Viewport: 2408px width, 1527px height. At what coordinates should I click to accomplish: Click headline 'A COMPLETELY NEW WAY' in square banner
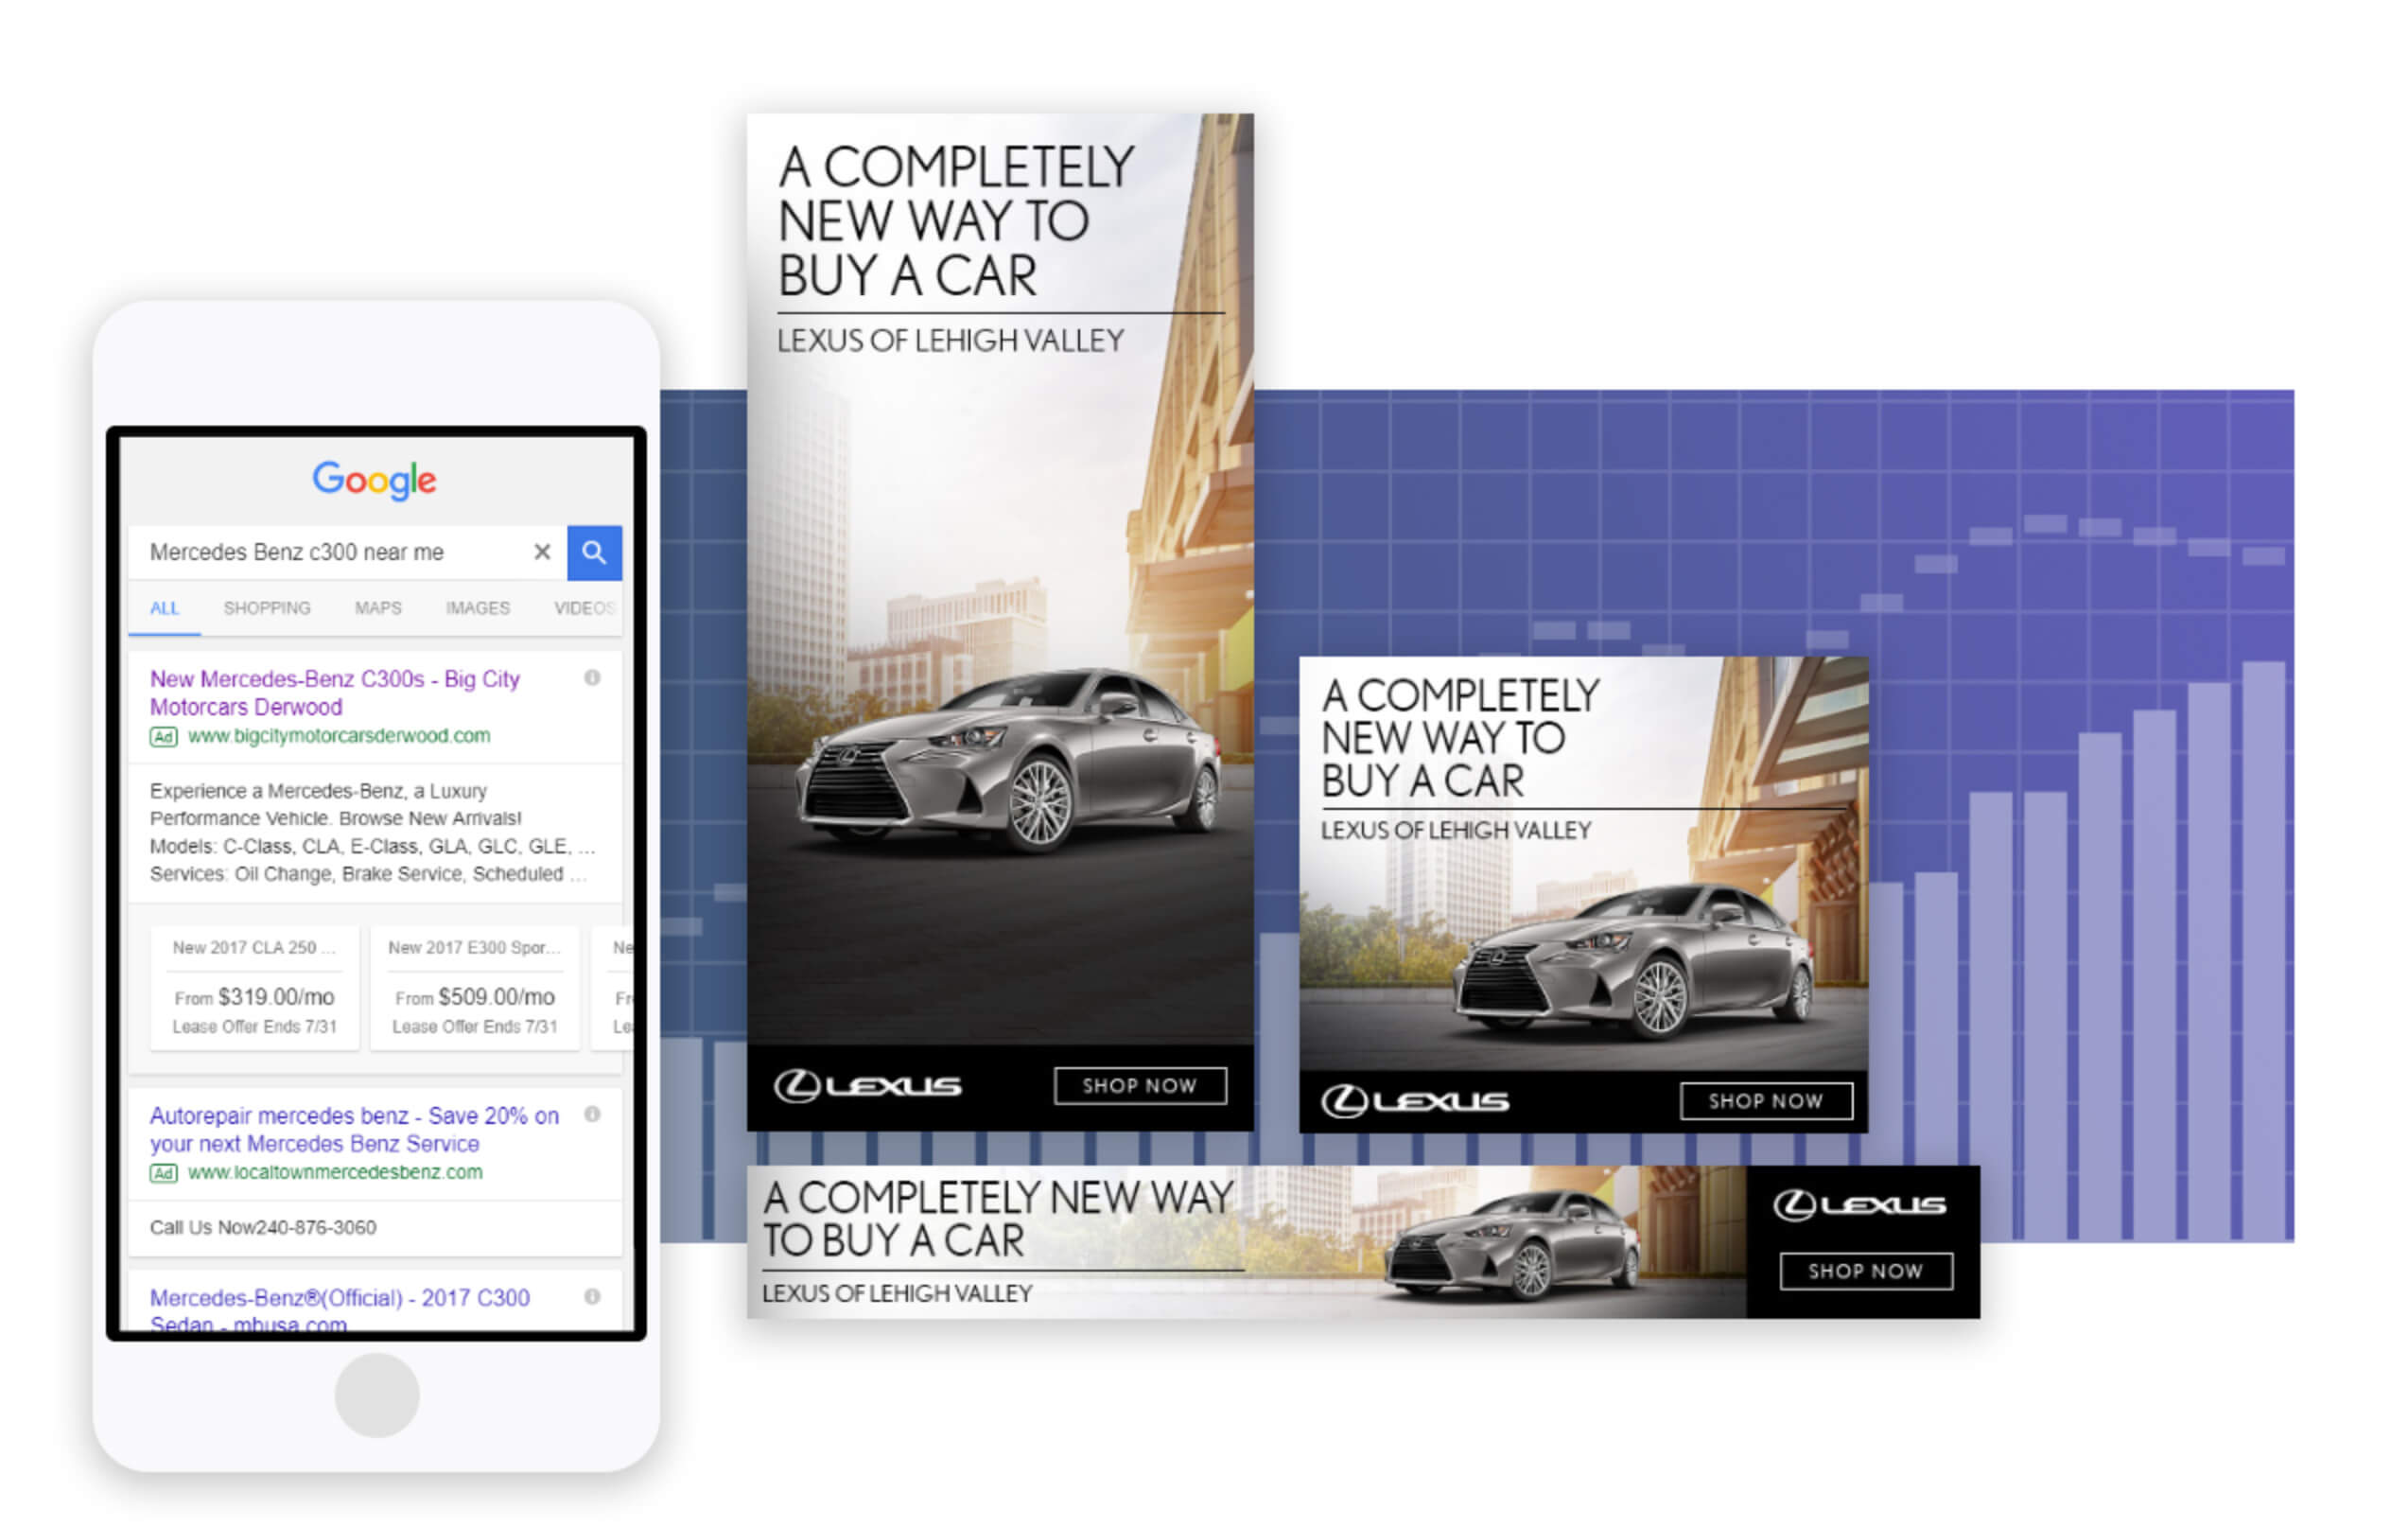pos(1460,738)
